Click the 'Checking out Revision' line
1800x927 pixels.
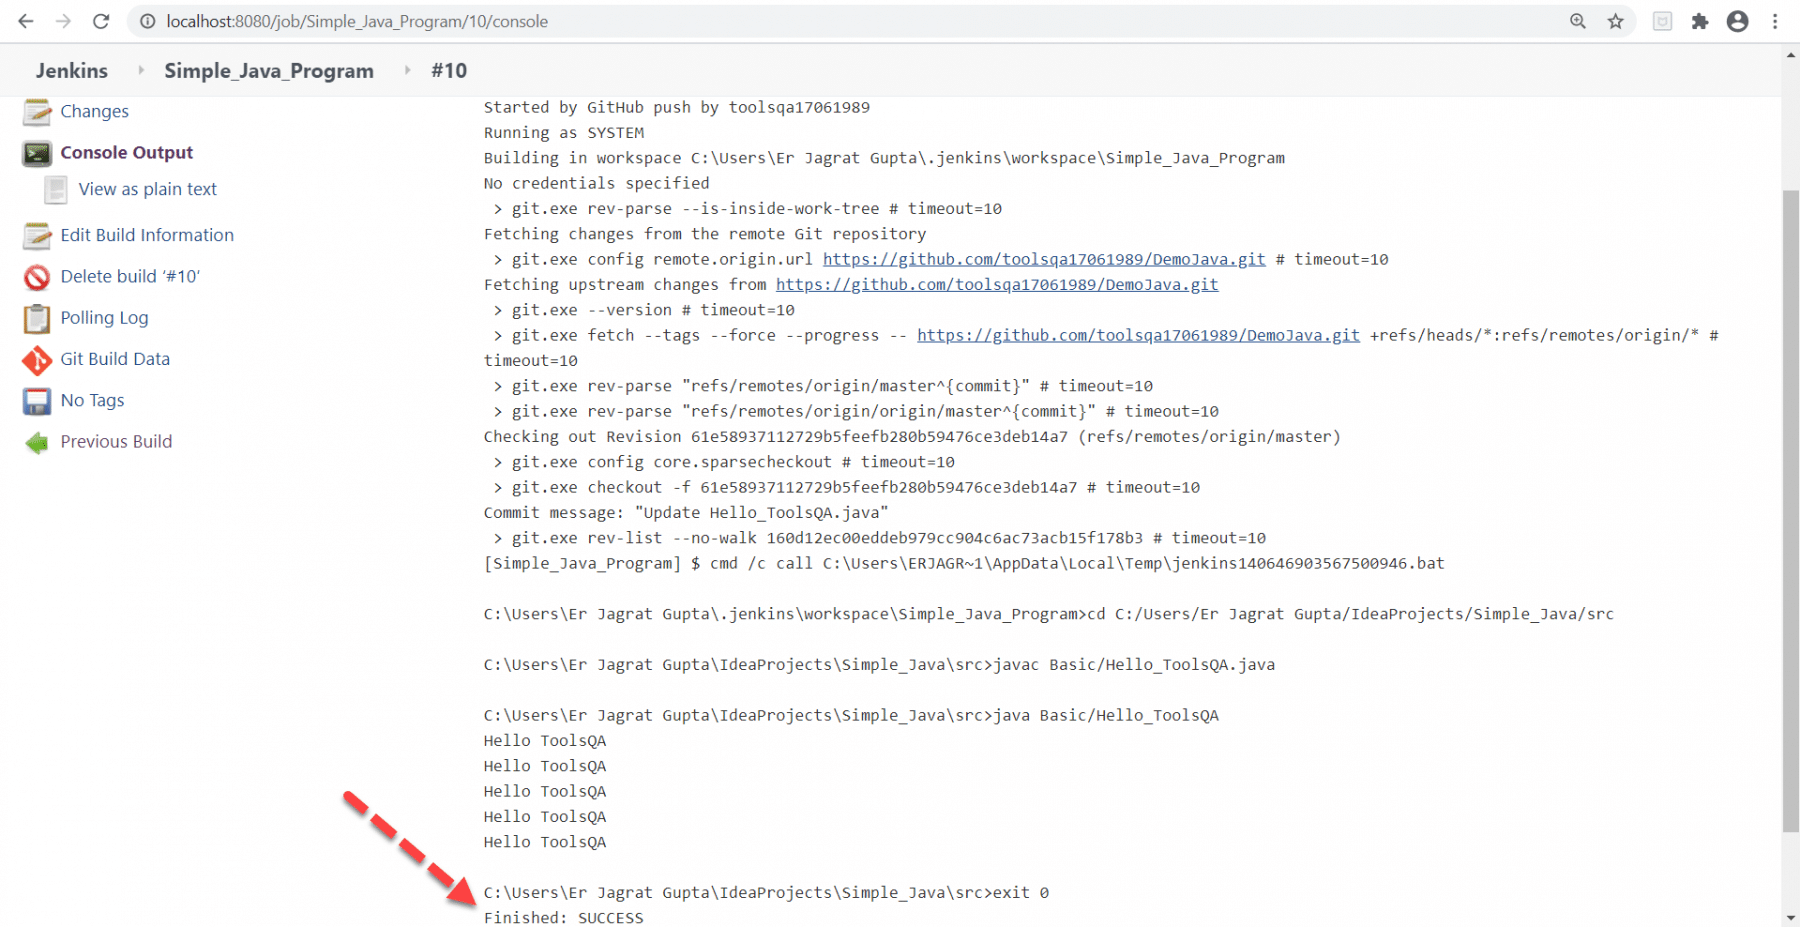click(912, 436)
